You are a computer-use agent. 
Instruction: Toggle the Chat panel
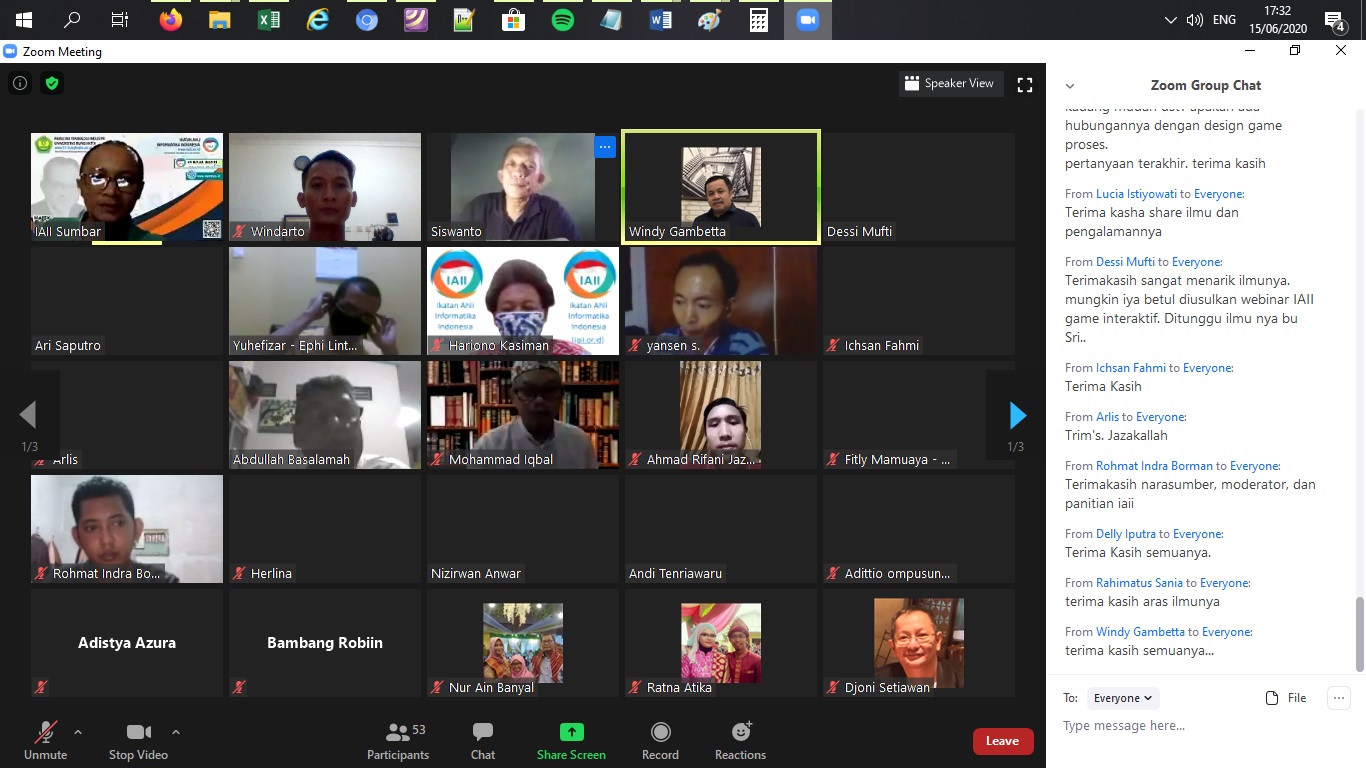(483, 741)
